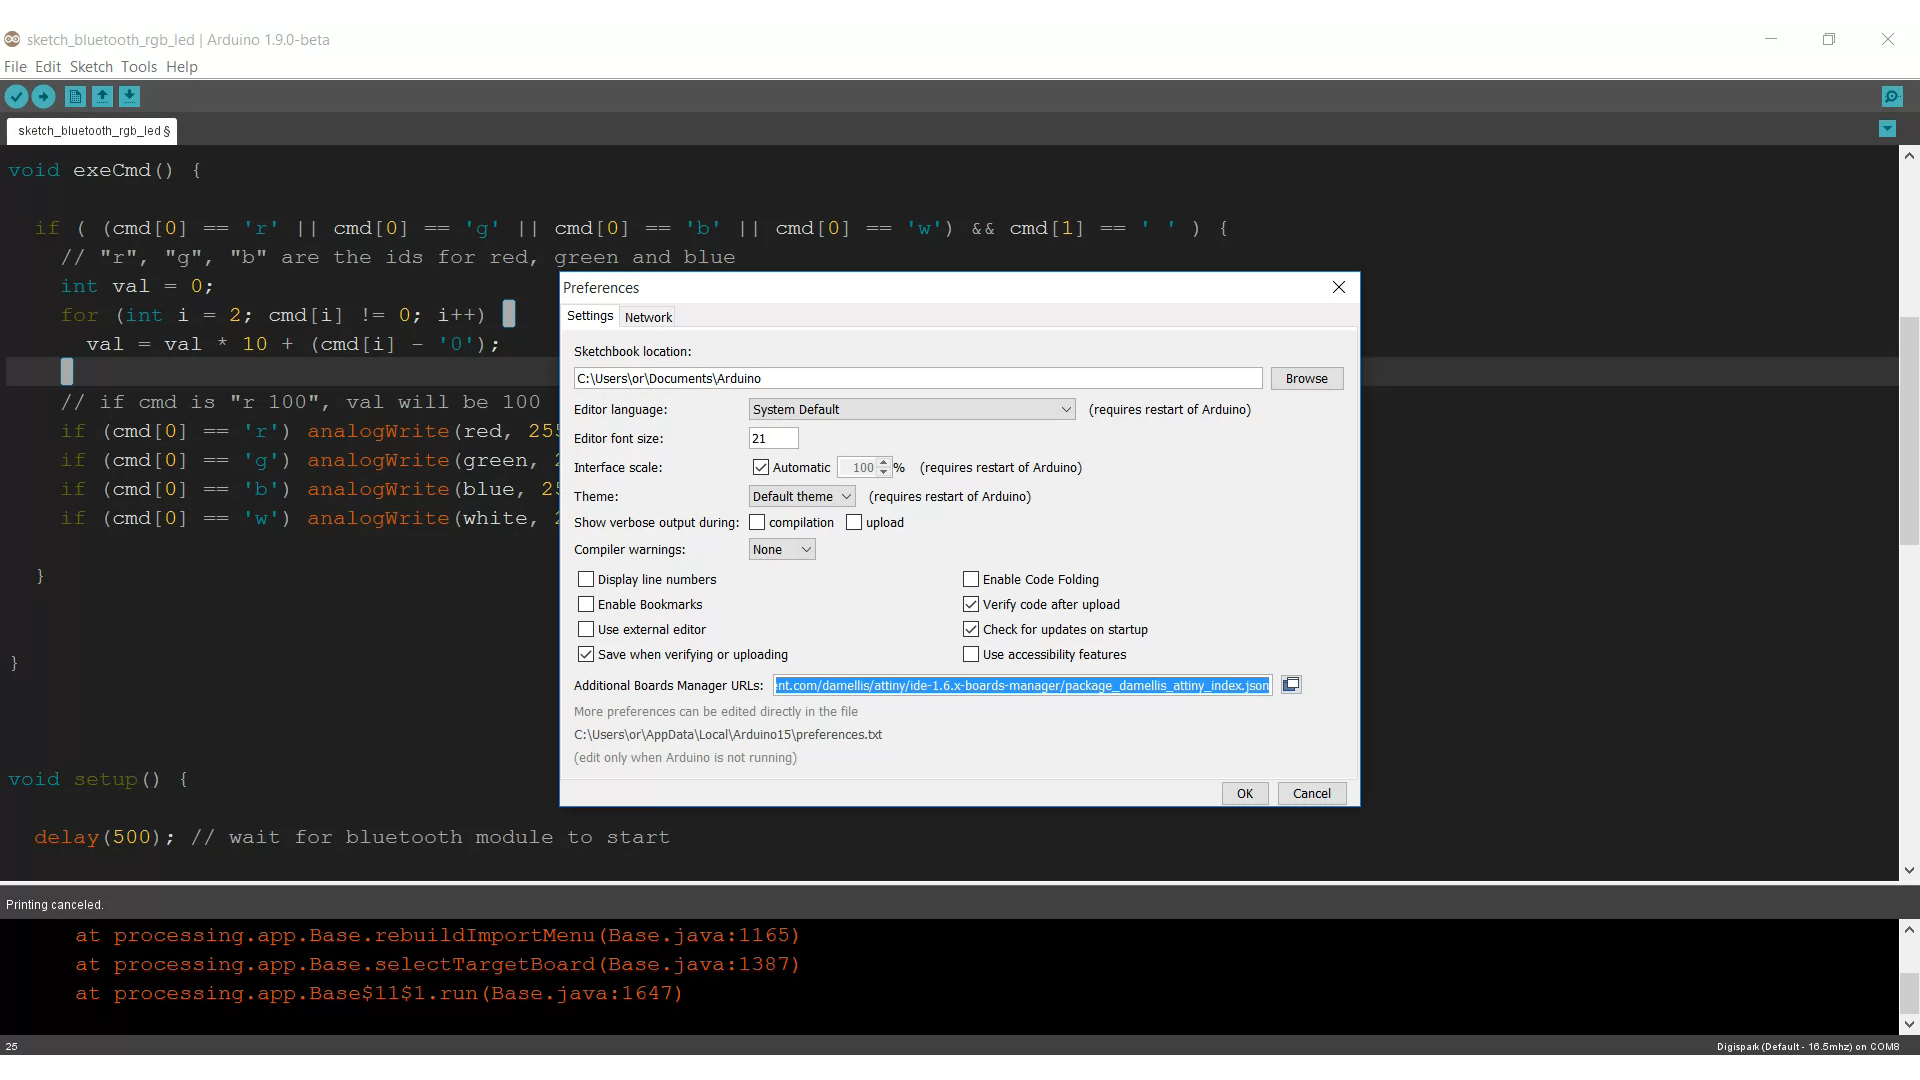The height and width of the screenshot is (1080, 1920).
Task: Click the editor scrollbar up arrow
Action: click(1909, 155)
